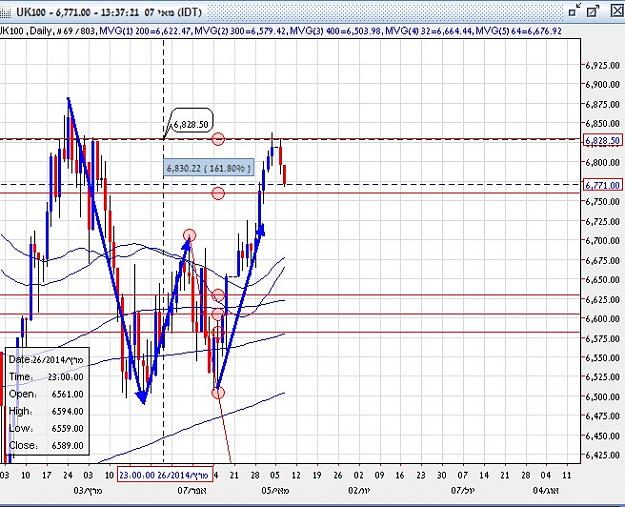The height and width of the screenshot is (507, 625).
Task: Maximize the UK100 chart window
Action: click(x=593, y=10)
